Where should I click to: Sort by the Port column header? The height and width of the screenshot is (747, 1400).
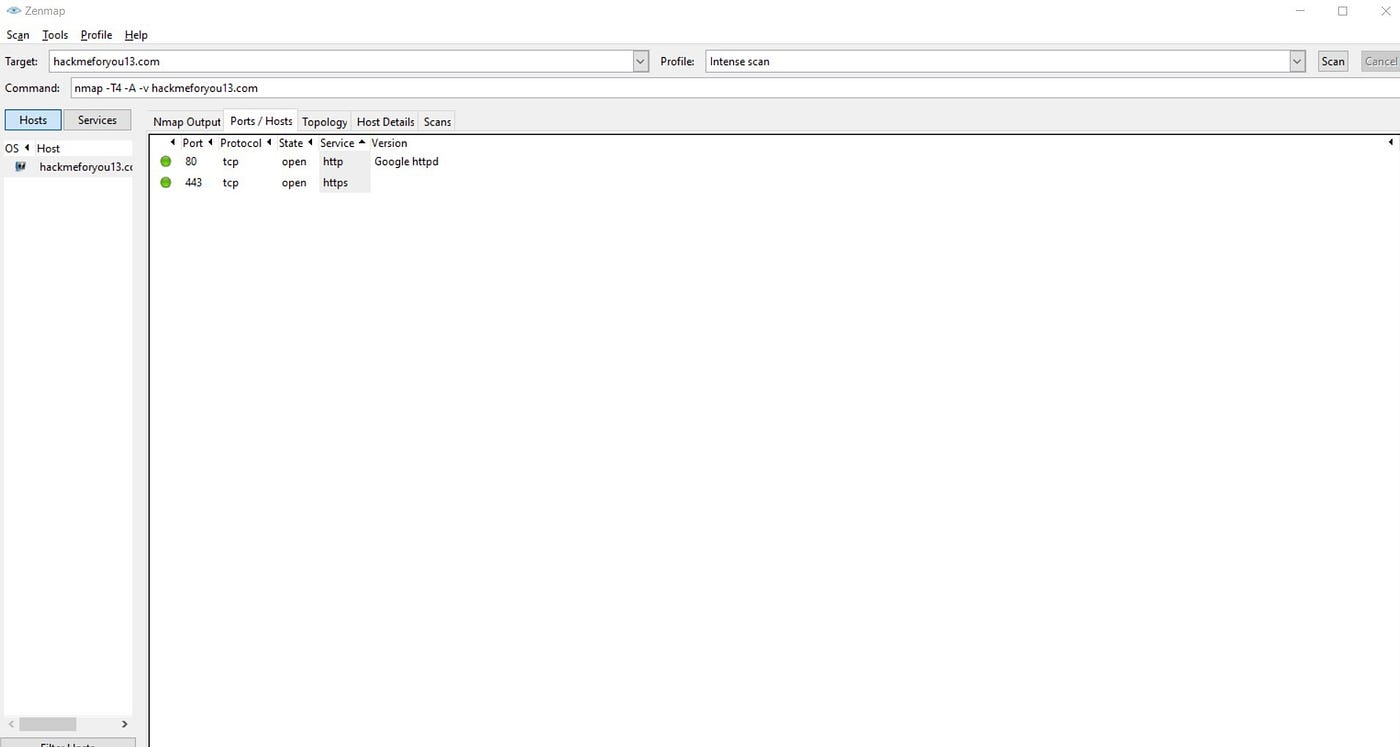click(193, 143)
